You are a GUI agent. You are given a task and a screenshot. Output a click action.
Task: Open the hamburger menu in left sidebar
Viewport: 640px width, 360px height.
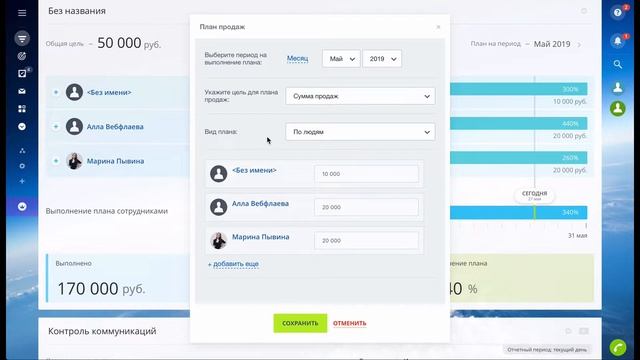point(22,13)
